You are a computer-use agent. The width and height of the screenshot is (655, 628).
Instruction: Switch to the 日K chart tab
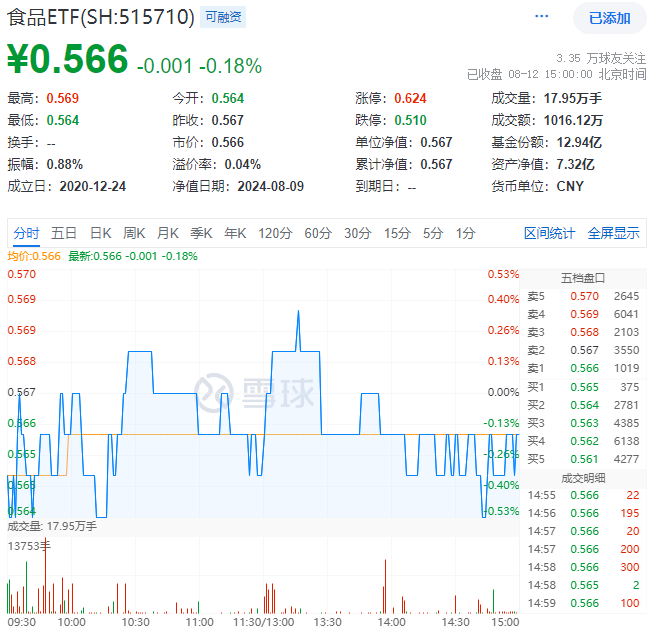(100, 233)
